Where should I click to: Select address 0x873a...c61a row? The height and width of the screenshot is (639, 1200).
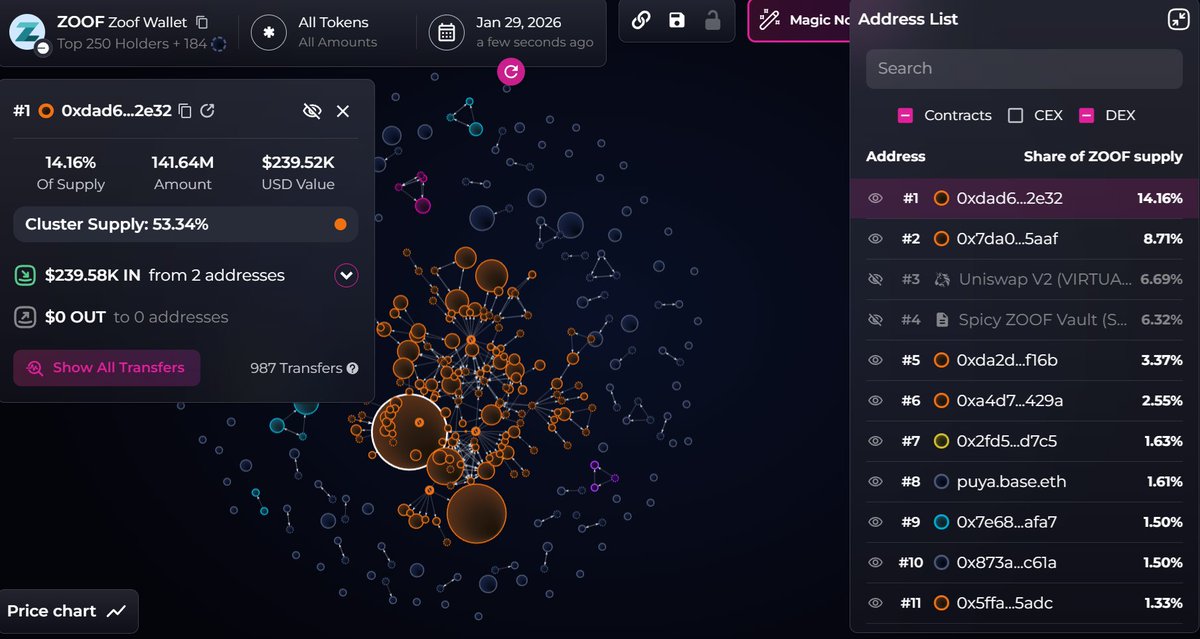pyautogui.click(x=1025, y=563)
